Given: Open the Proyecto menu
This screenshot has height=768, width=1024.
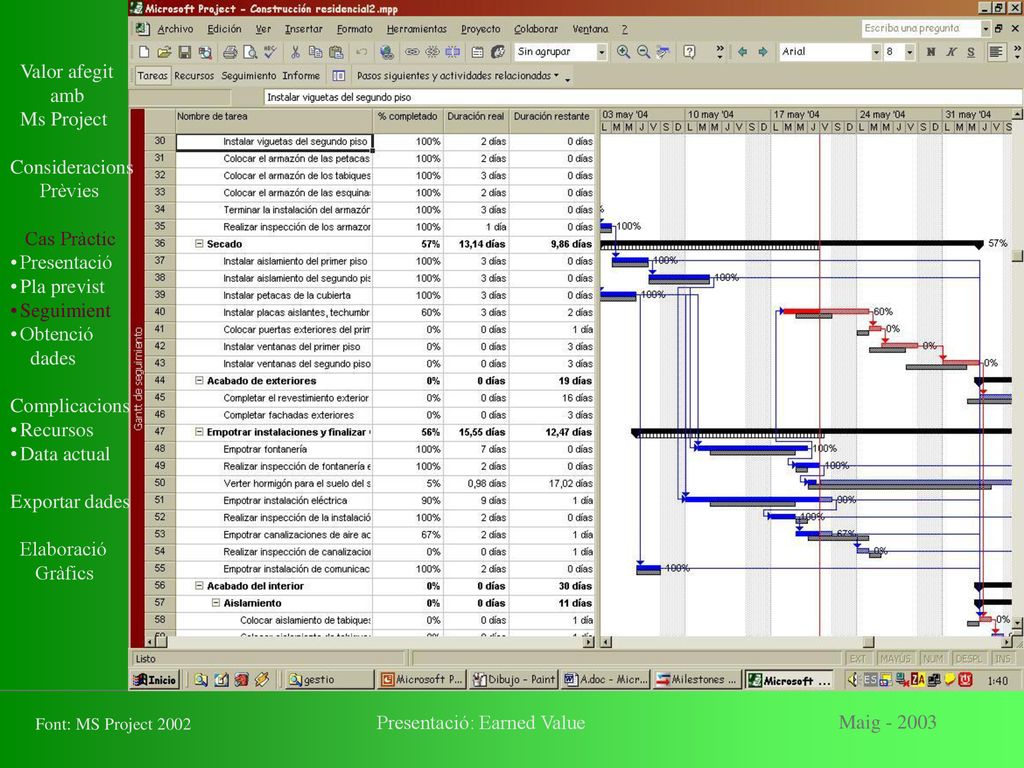Looking at the screenshot, I should tap(481, 29).
